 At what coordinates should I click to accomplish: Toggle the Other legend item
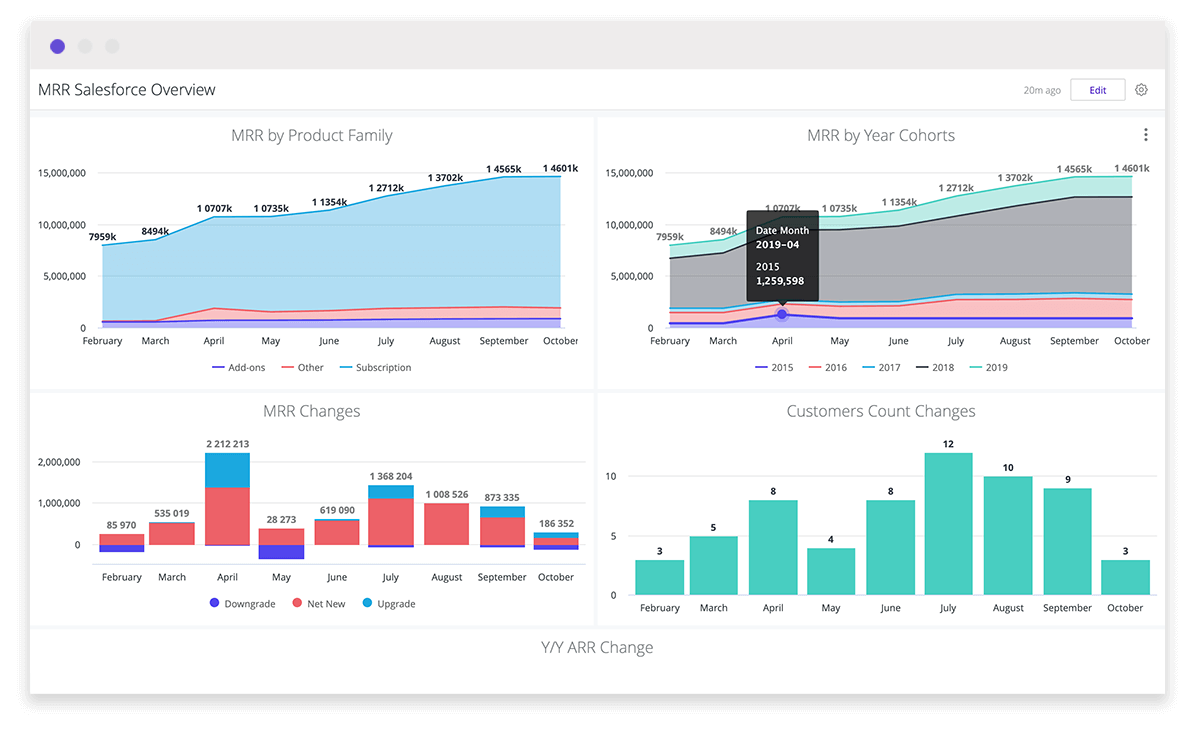[x=302, y=367]
